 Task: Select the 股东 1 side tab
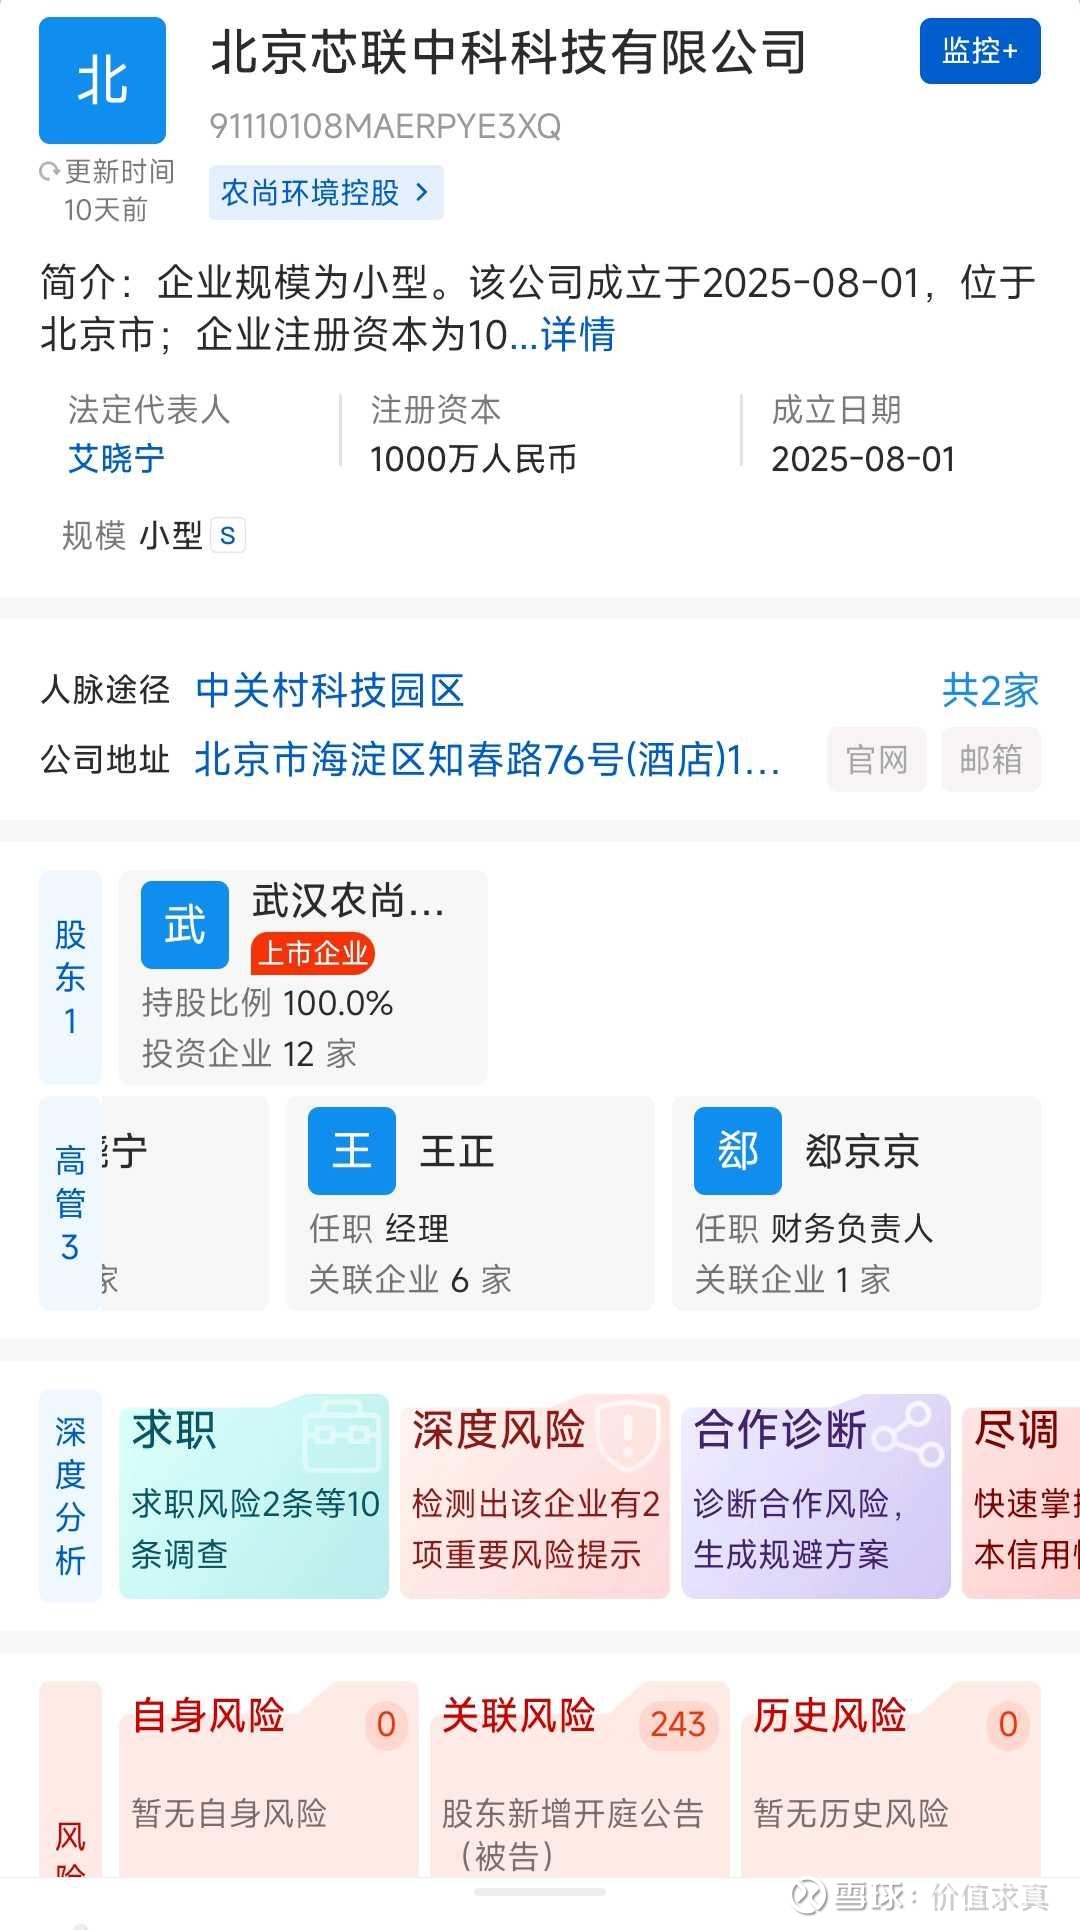[70, 977]
